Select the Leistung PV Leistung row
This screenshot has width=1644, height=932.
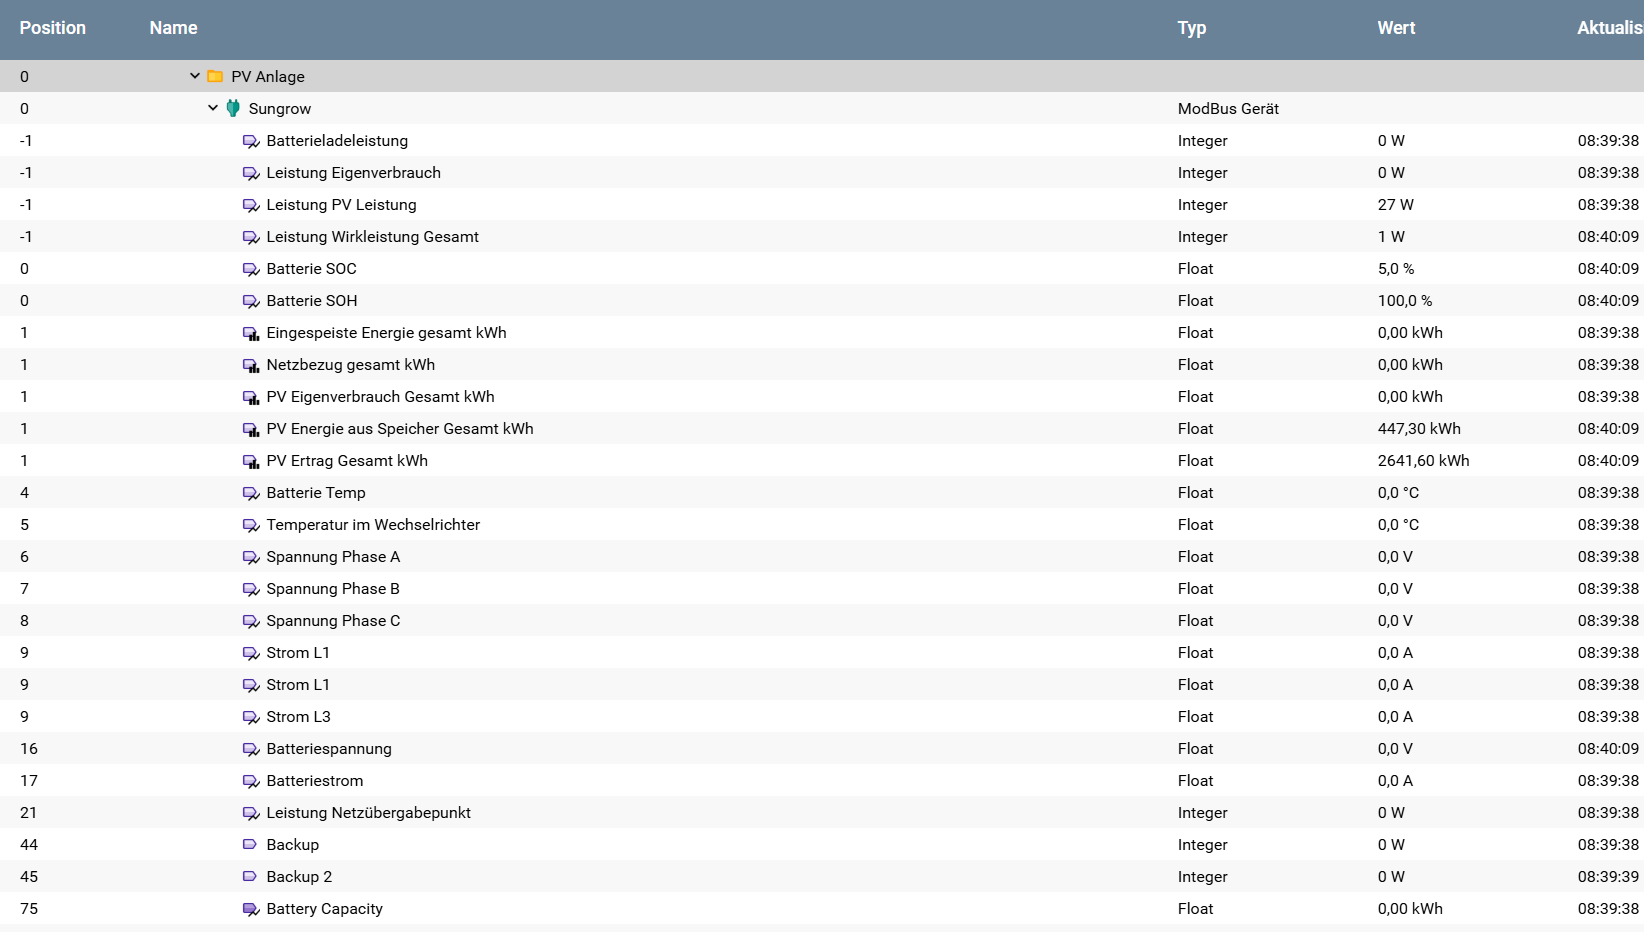(x=341, y=205)
